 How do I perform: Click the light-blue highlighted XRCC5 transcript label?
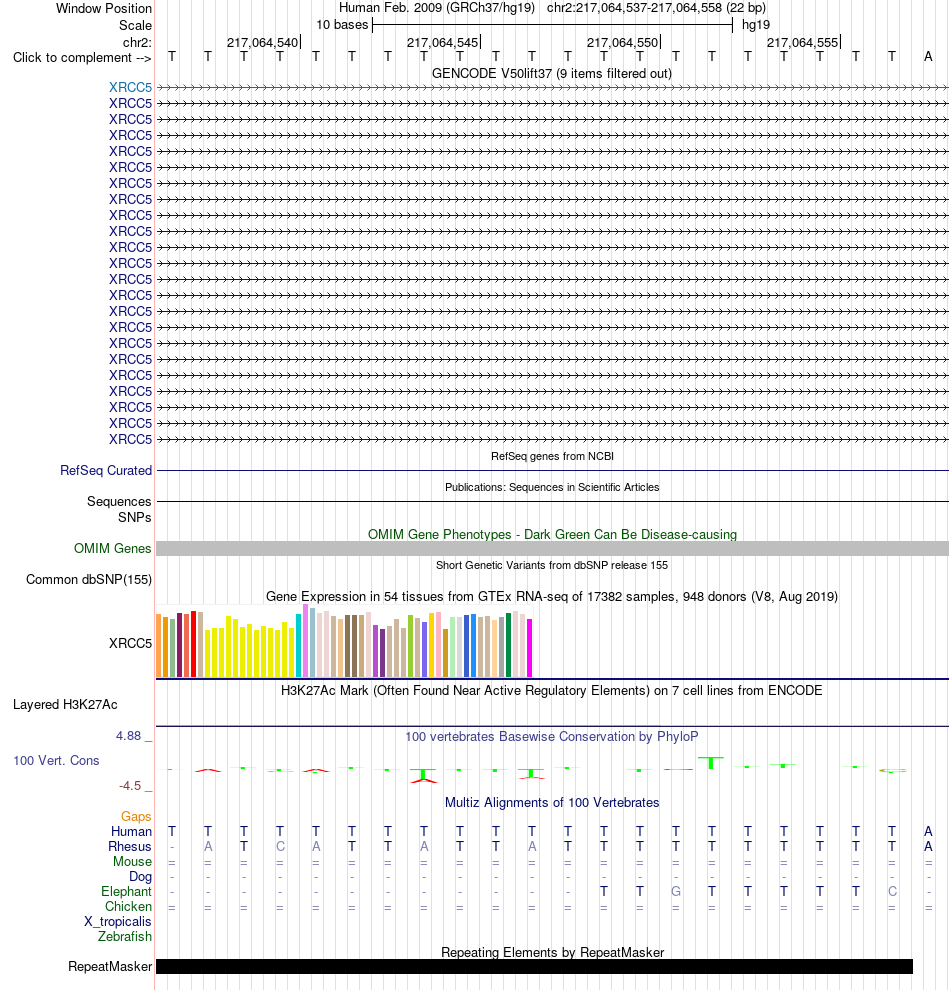130,87
